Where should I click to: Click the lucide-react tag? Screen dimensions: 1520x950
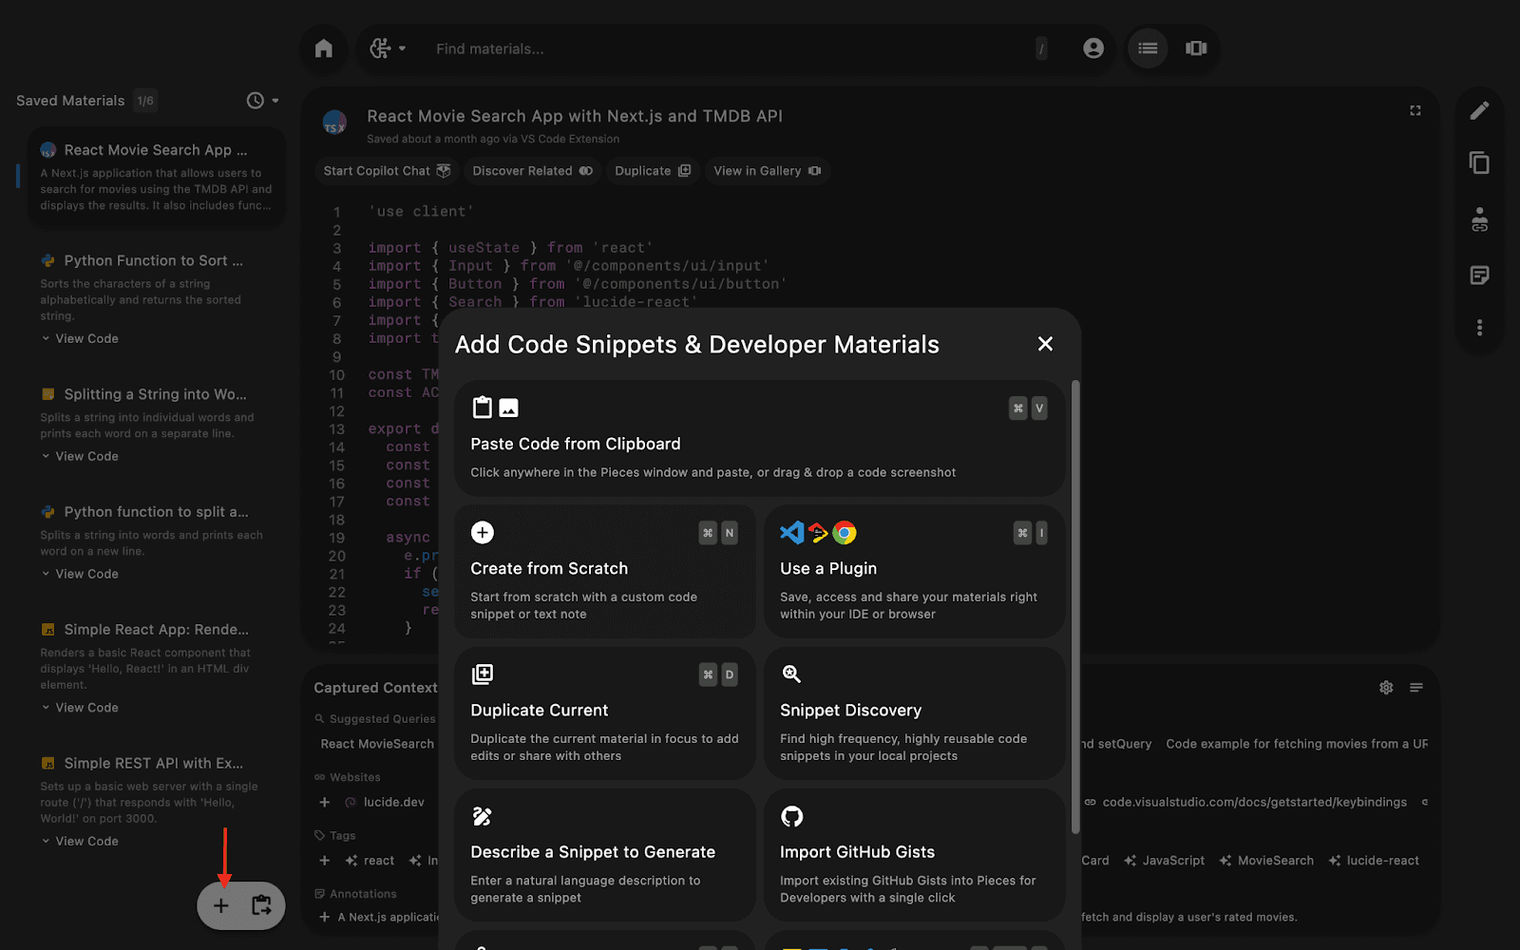[x=1373, y=860]
